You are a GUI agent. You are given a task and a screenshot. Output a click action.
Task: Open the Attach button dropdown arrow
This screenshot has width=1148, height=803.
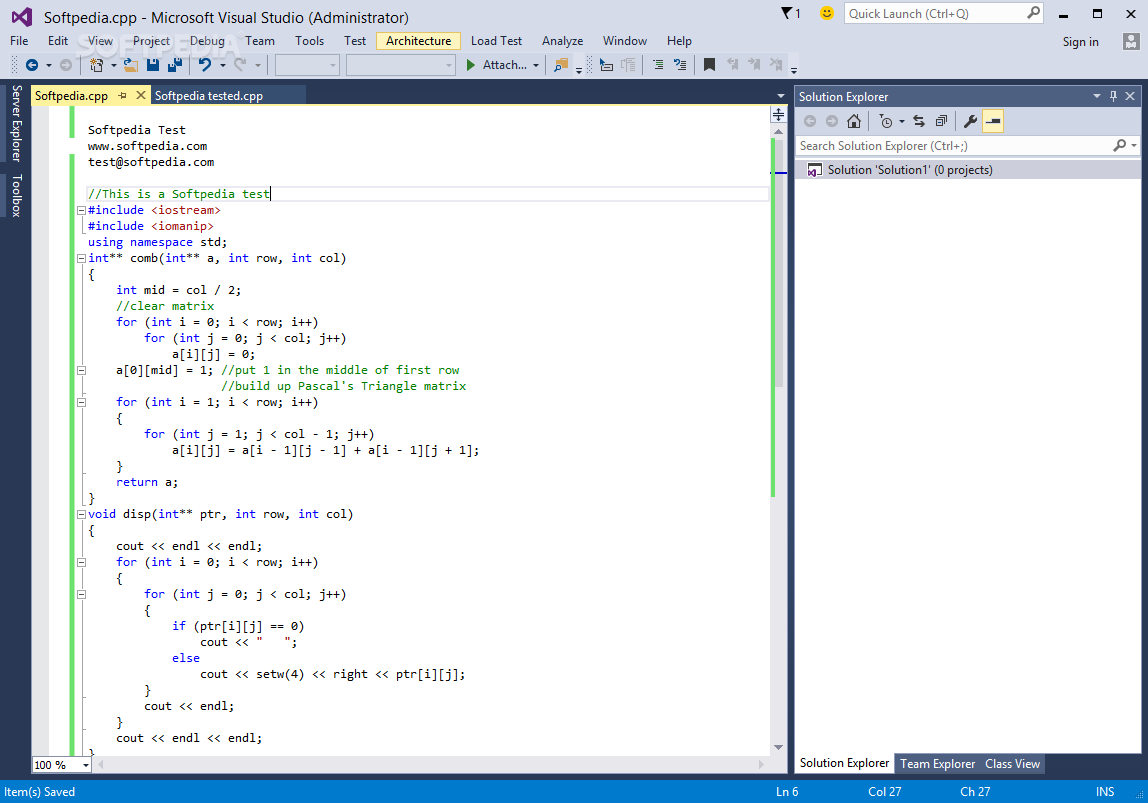(x=536, y=65)
